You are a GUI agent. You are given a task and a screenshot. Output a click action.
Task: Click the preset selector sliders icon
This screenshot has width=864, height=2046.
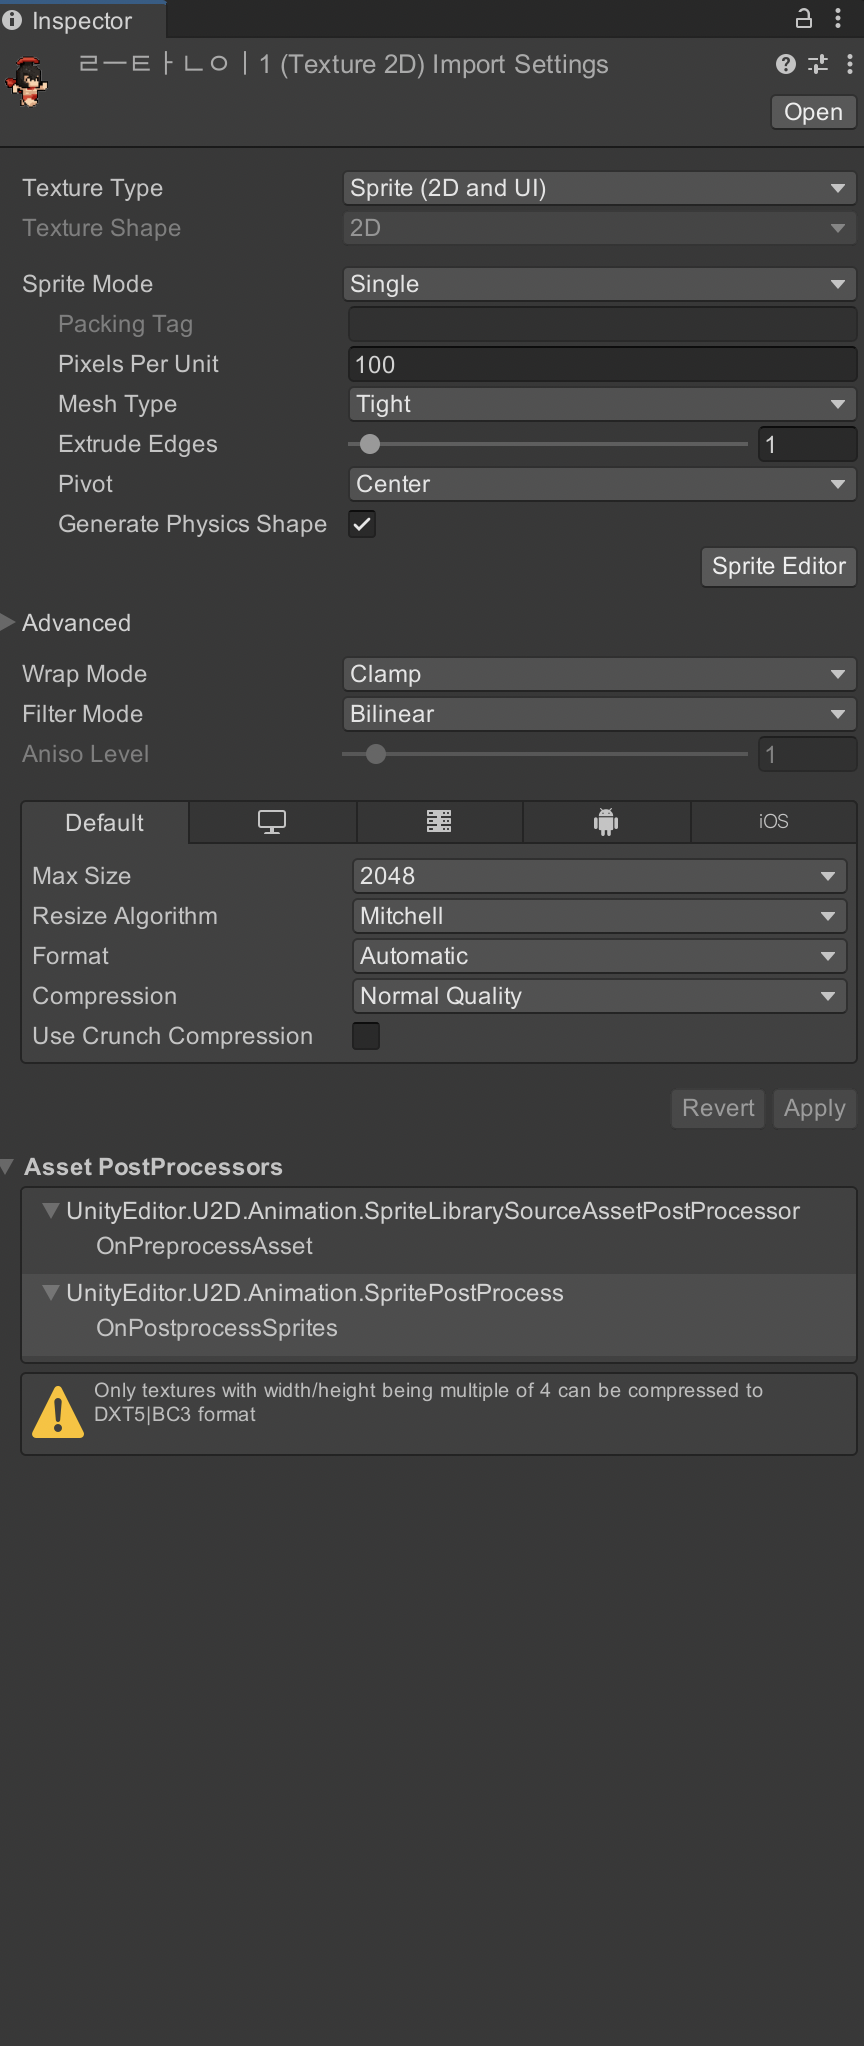coord(818,64)
